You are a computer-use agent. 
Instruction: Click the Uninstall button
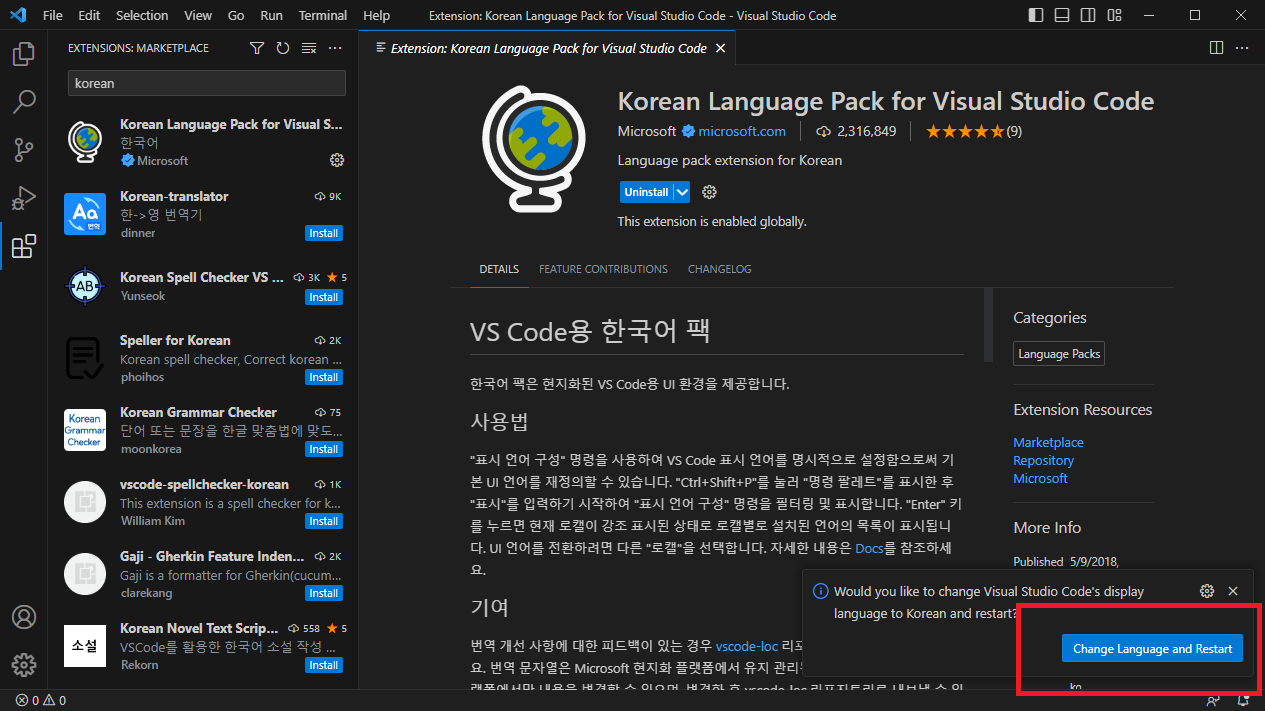(x=646, y=192)
